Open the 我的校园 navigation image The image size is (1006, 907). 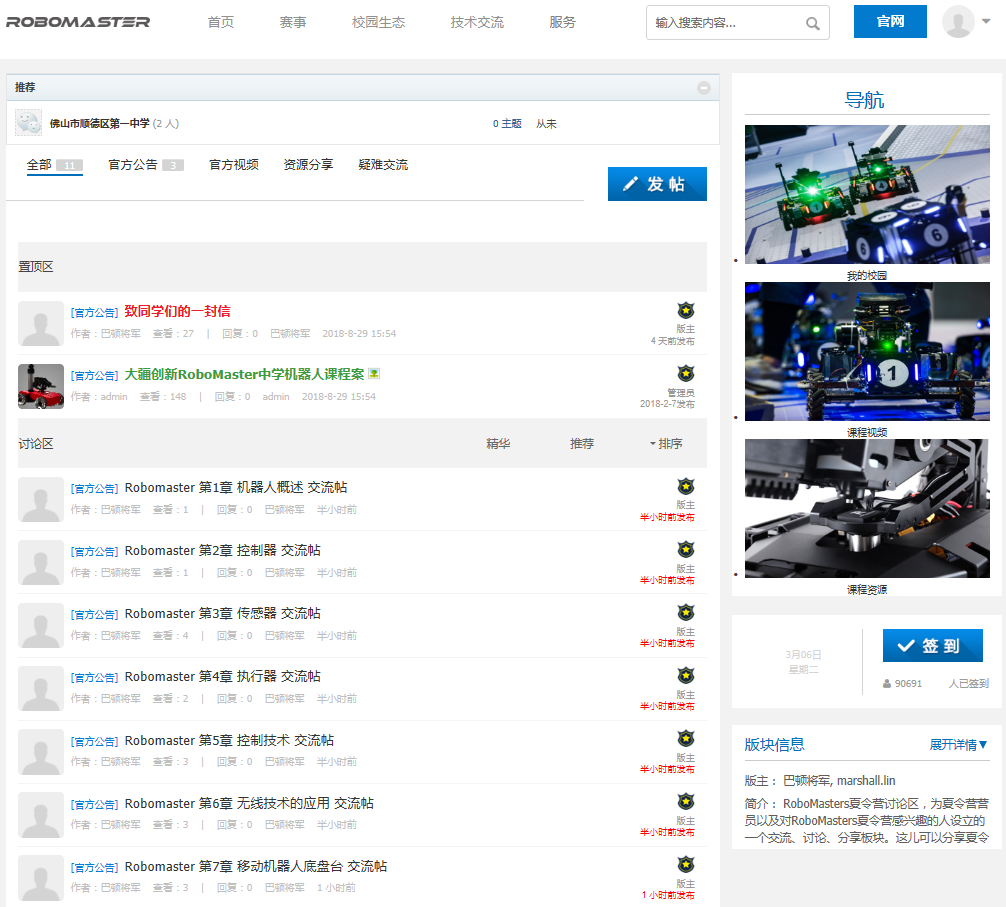867,194
